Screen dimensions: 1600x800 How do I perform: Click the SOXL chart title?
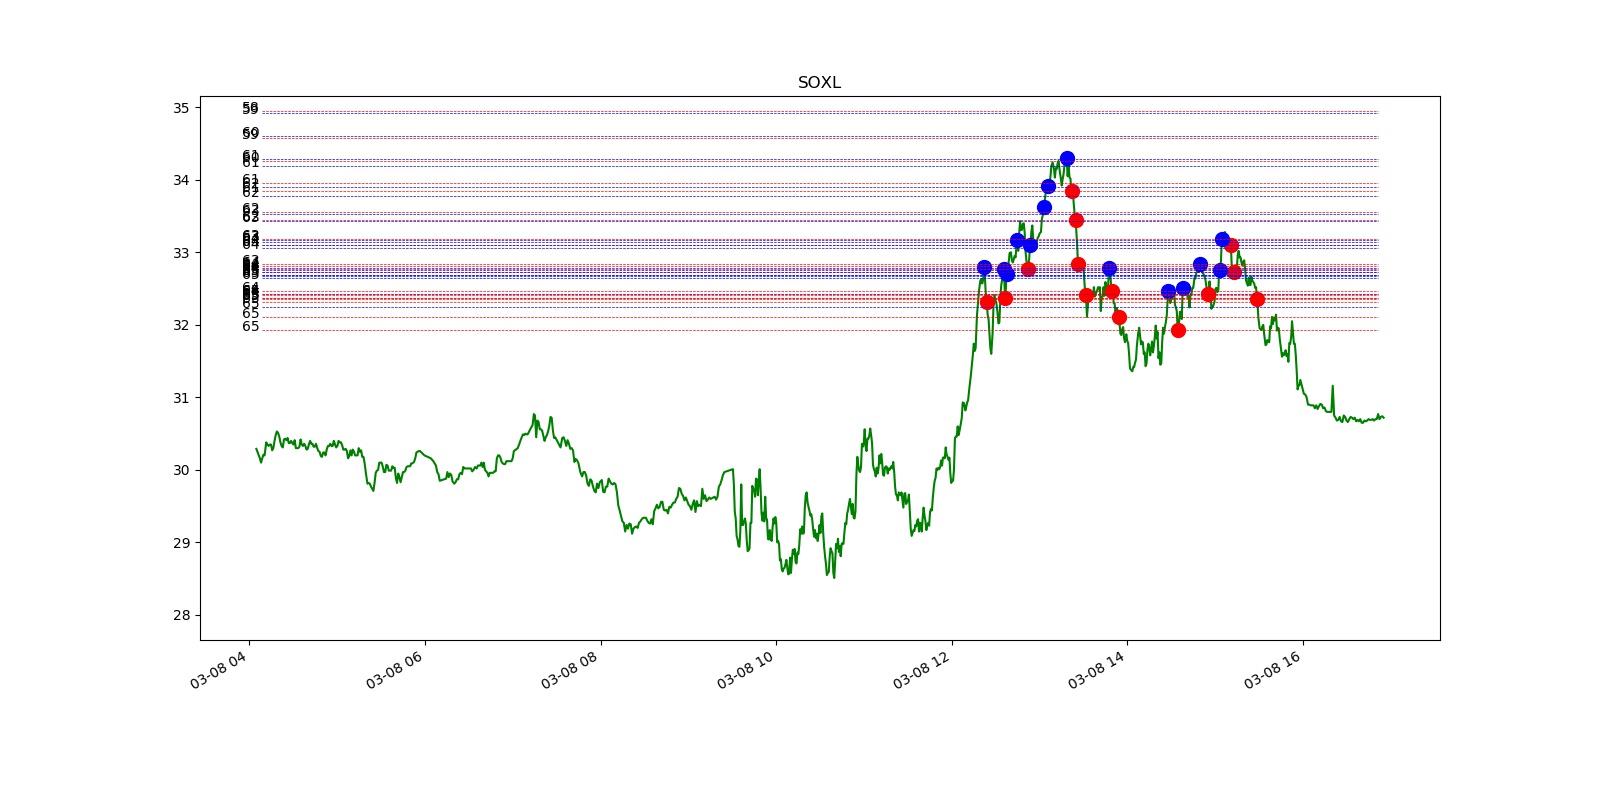819,83
